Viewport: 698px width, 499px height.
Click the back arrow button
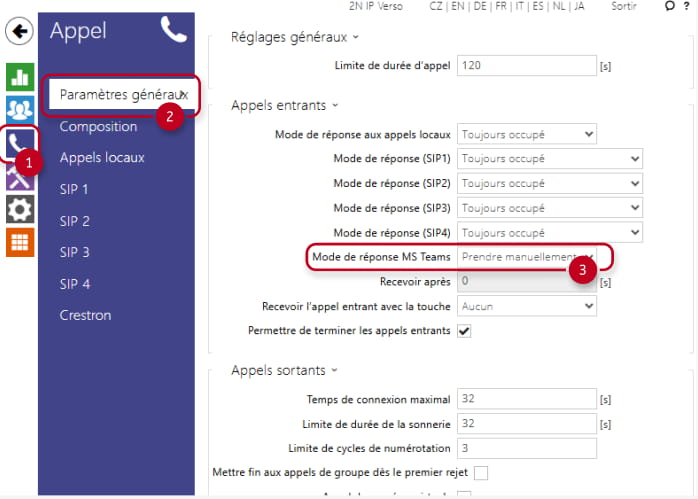click(x=19, y=31)
